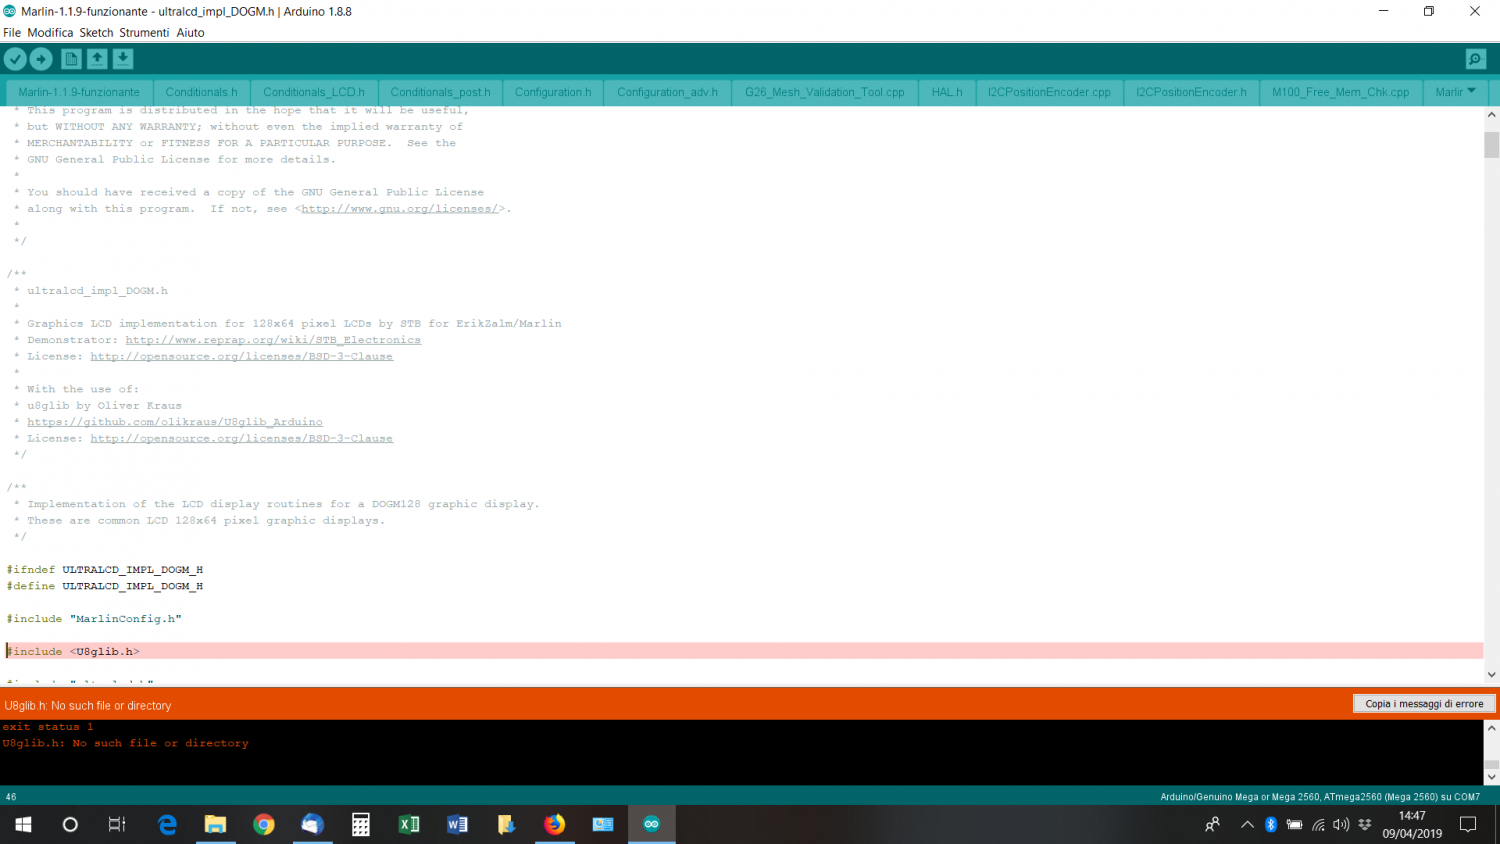Show hidden tray icons chevron
Viewport: 1500px width, 844px height.
tap(1247, 824)
